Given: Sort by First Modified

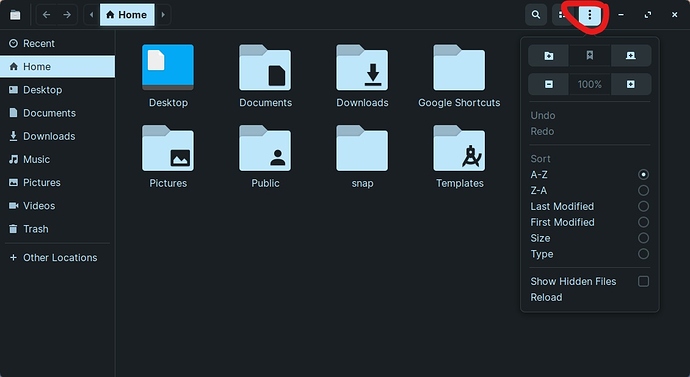Looking at the screenshot, I should point(590,222).
